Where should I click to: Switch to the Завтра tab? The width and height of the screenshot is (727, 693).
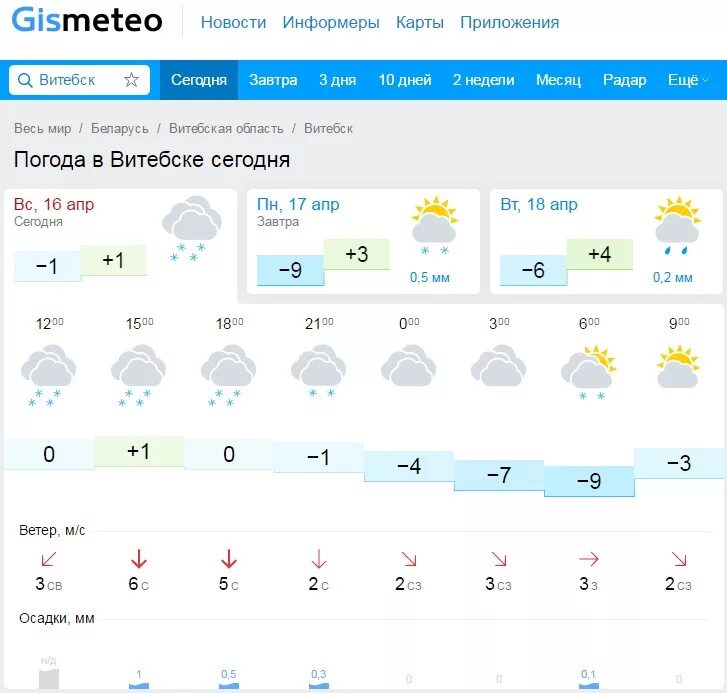tap(273, 80)
